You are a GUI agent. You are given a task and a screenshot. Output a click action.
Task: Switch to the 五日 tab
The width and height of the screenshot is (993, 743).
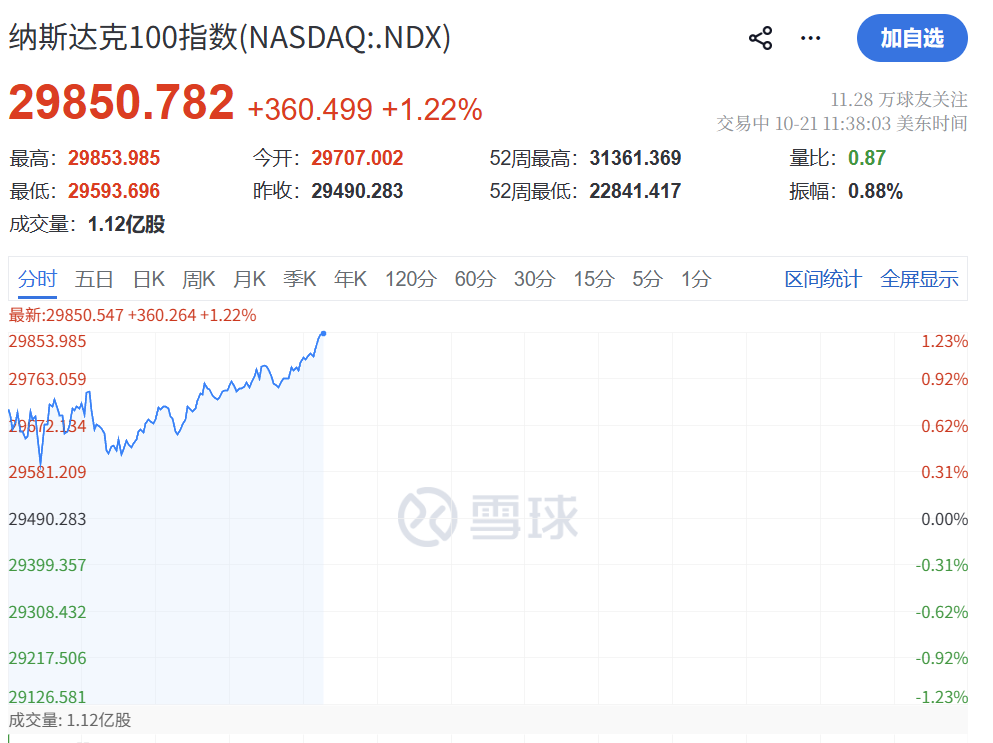[x=94, y=279]
